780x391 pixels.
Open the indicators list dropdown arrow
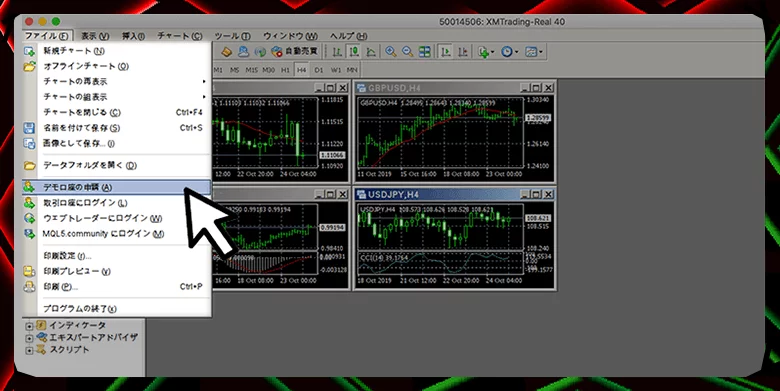[492, 52]
